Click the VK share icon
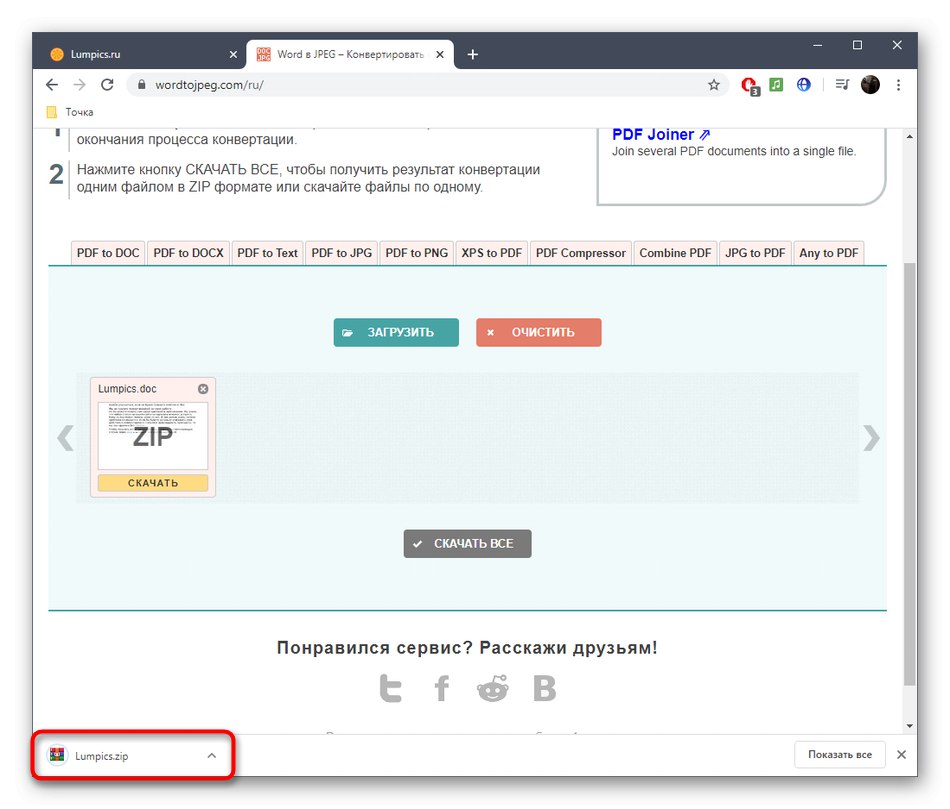Viewport: 950px width, 809px height. [x=544, y=687]
